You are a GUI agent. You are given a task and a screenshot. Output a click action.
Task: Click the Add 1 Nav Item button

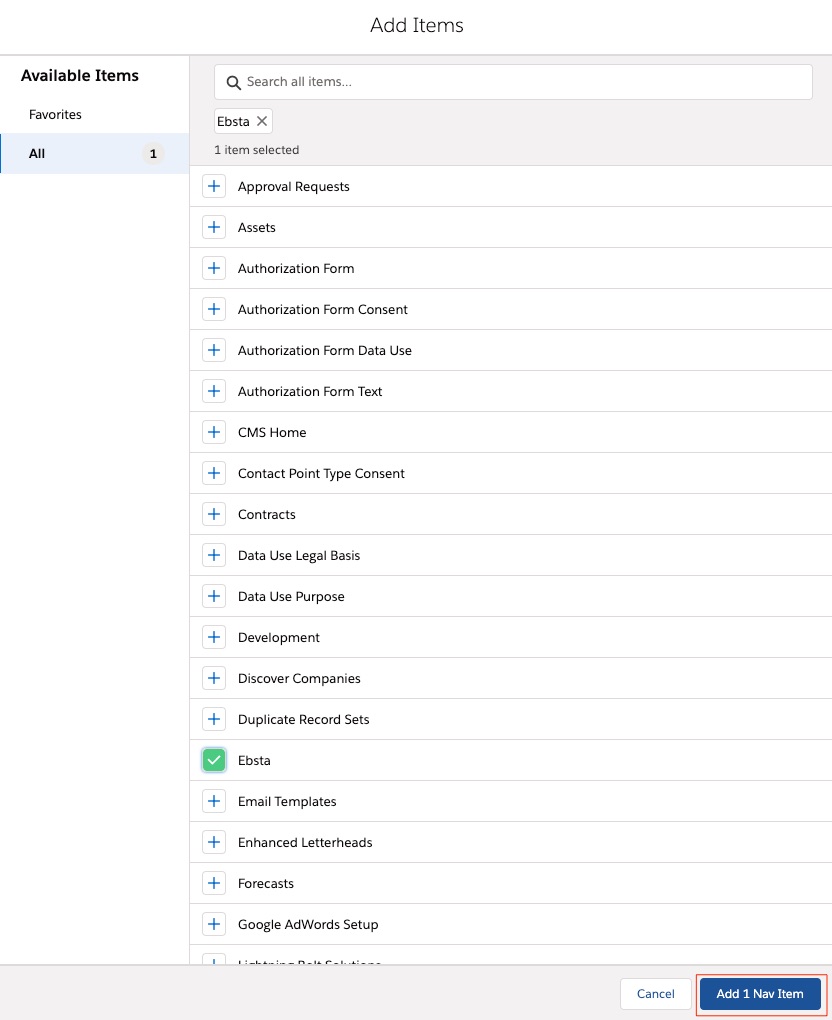click(x=760, y=994)
